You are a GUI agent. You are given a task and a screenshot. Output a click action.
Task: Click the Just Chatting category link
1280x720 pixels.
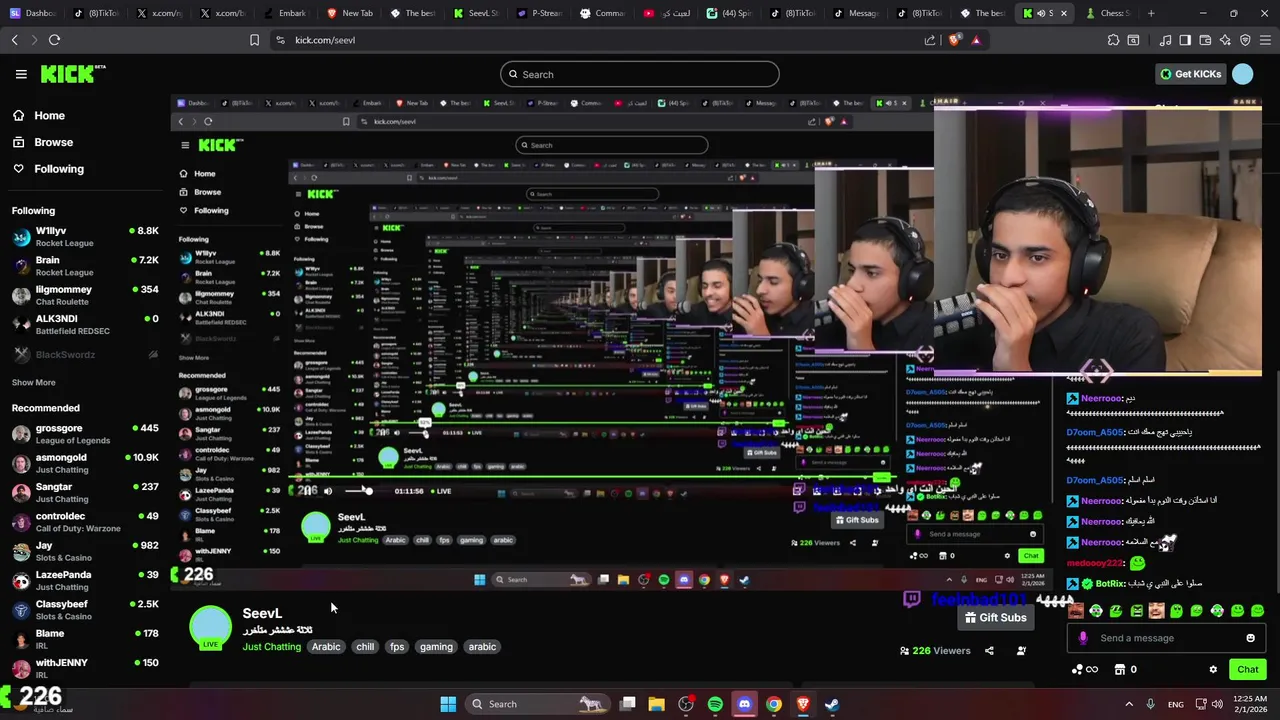pyautogui.click(x=271, y=647)
